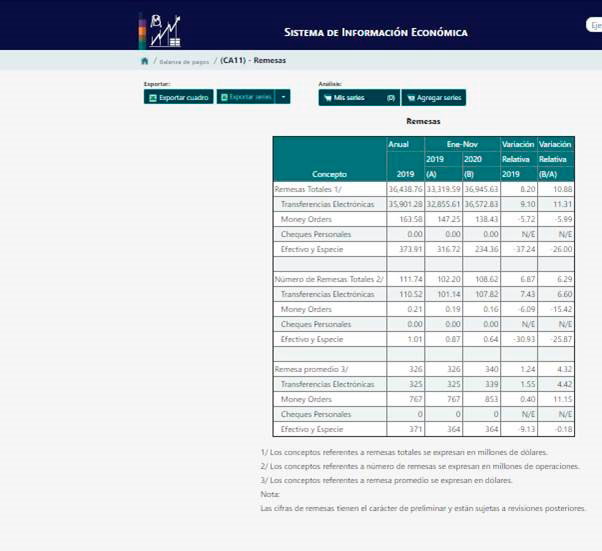
Task: Select the Número de Remesas Totales 2/ row
Action: click(x=329, y=279)
